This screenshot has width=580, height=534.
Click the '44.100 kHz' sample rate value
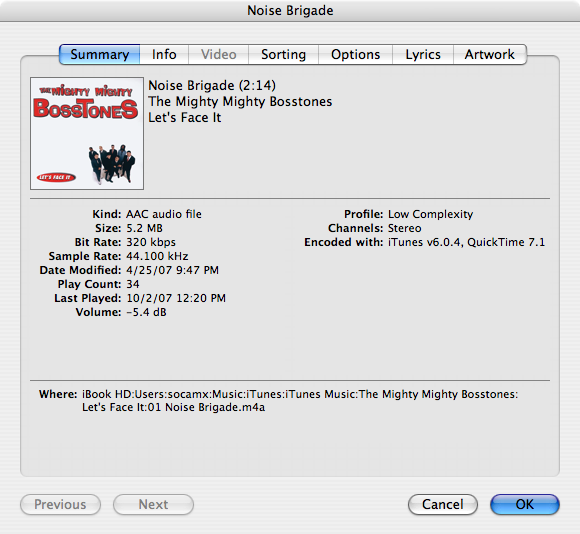tap(157, 256)
